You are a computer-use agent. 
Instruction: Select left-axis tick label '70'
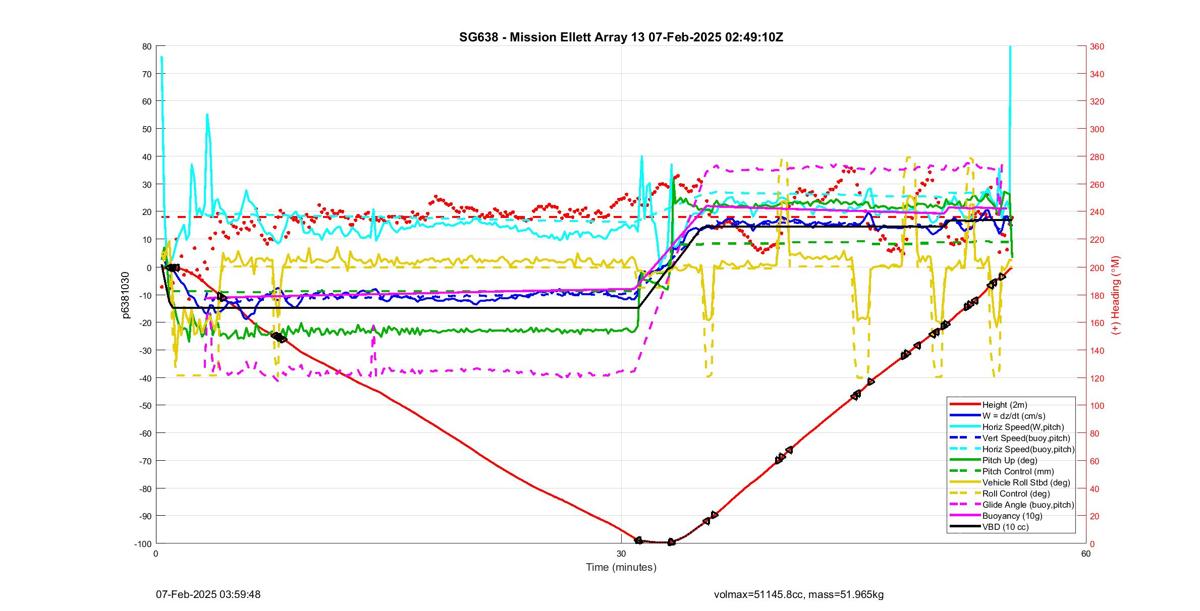[x=146, y=74]
